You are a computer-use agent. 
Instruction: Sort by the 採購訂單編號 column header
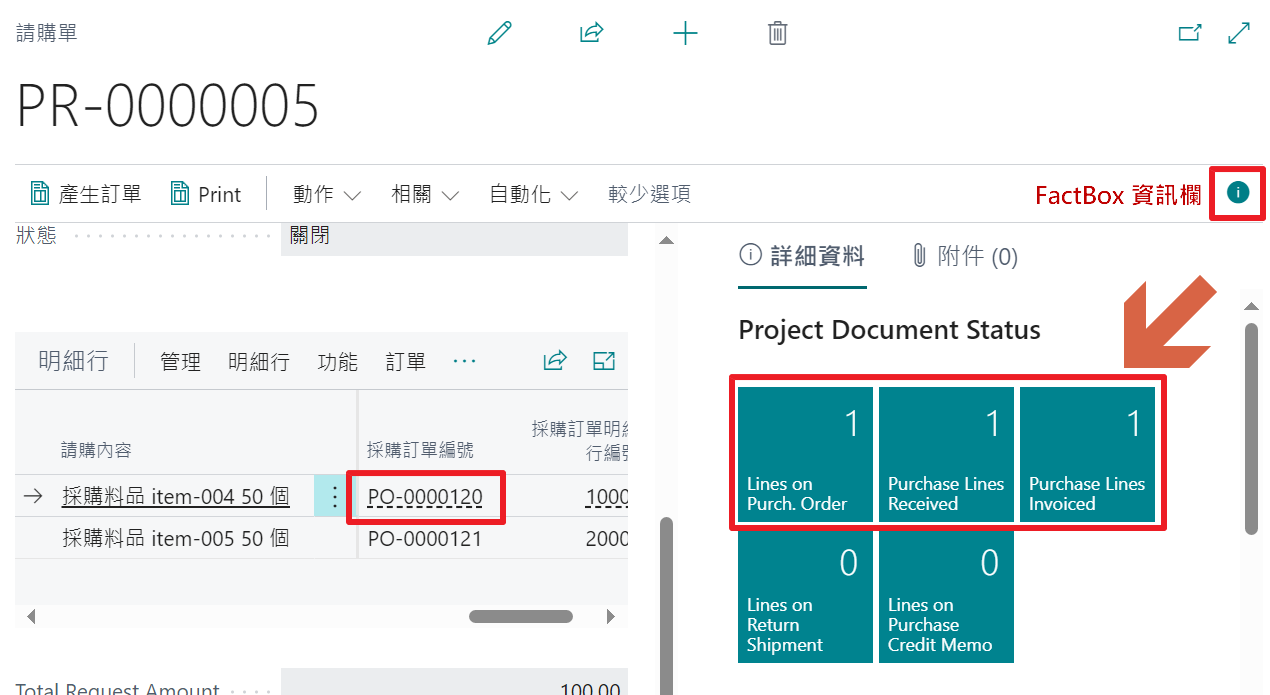tap(420, 450)
